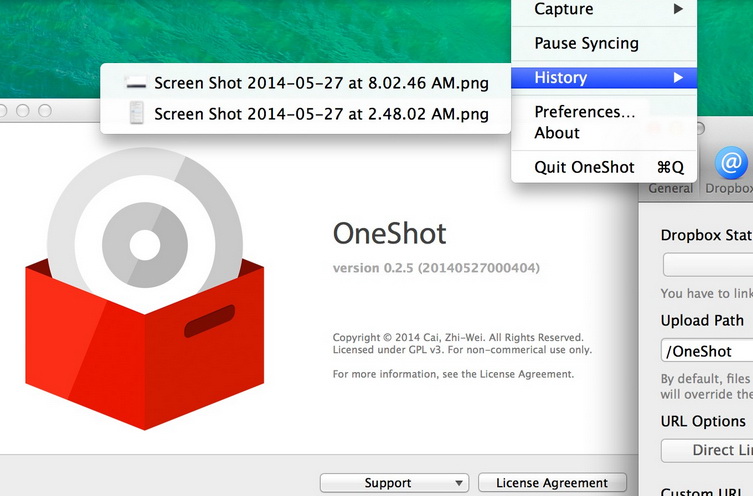Open the Capture submenu
This screenshot has width=753, height=496.
coord(604,9)
